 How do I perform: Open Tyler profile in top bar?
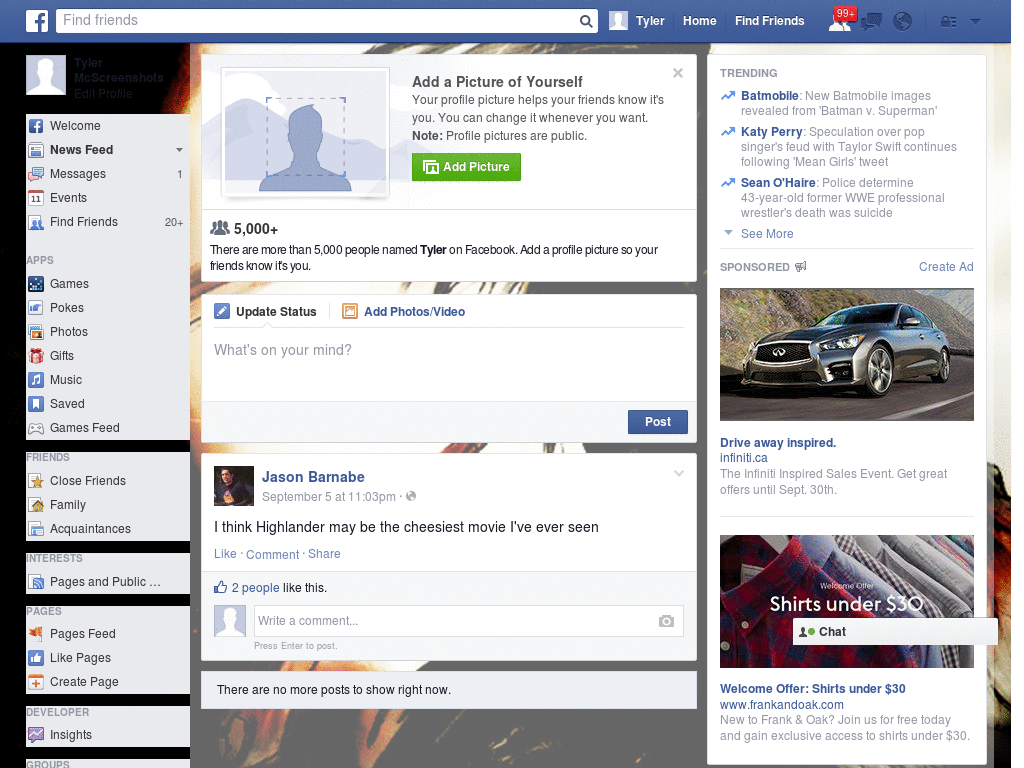[637, 21]
